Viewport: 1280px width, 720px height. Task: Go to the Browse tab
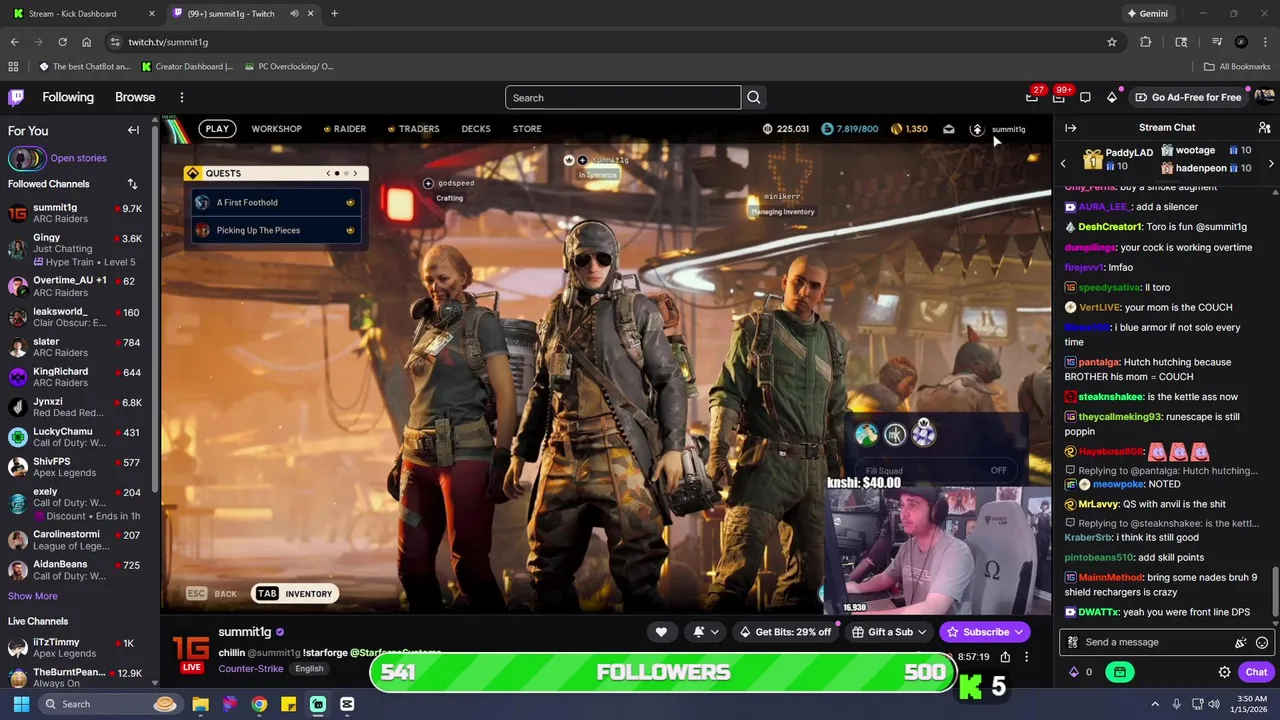tap(135, 97)
